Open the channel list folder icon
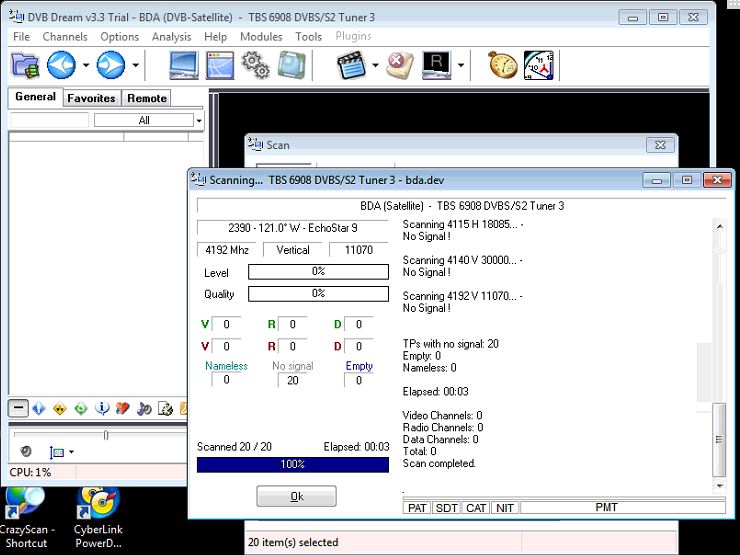 (x=25, y=65)
